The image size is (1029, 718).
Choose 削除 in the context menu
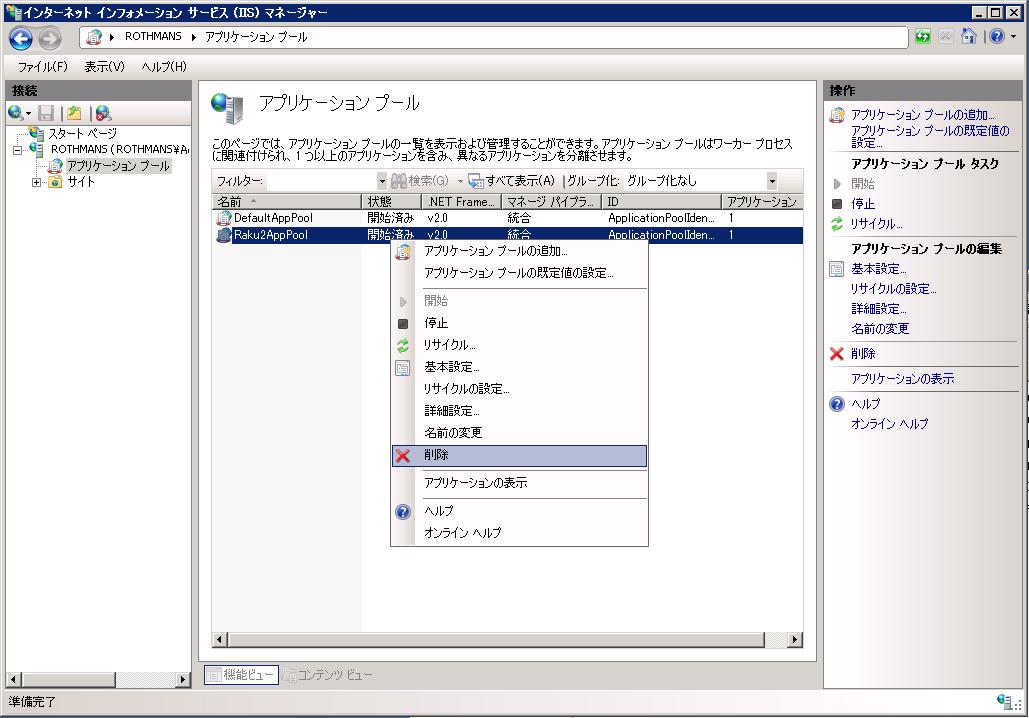[519, 455]
